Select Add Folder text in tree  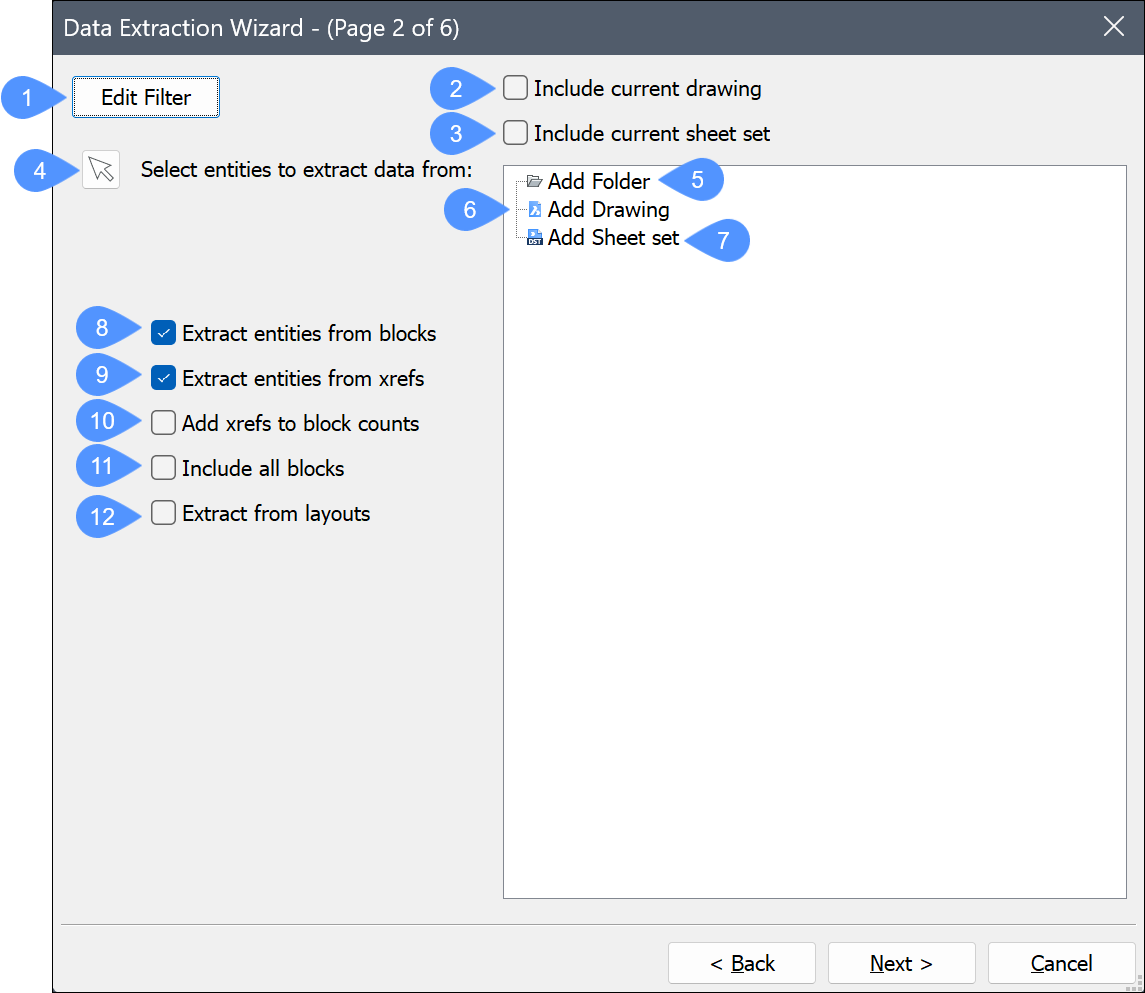[x=598, y=182]
